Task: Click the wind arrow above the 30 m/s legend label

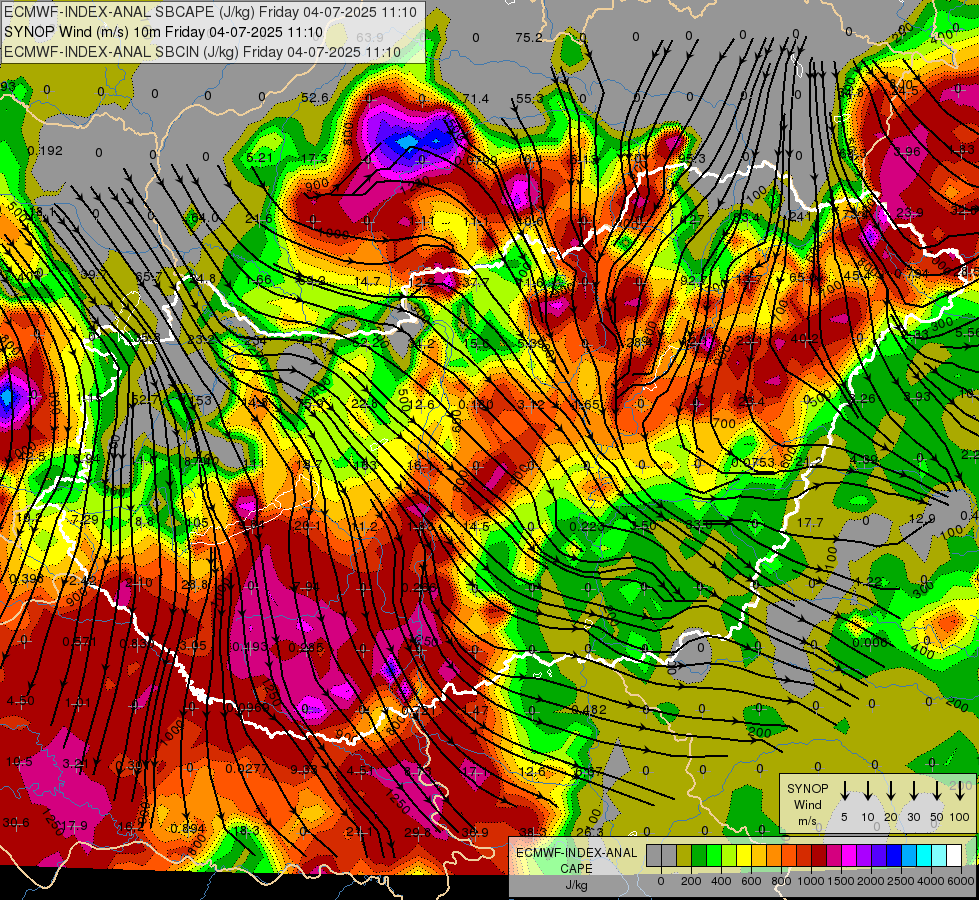Action: (x=913, y=790)
